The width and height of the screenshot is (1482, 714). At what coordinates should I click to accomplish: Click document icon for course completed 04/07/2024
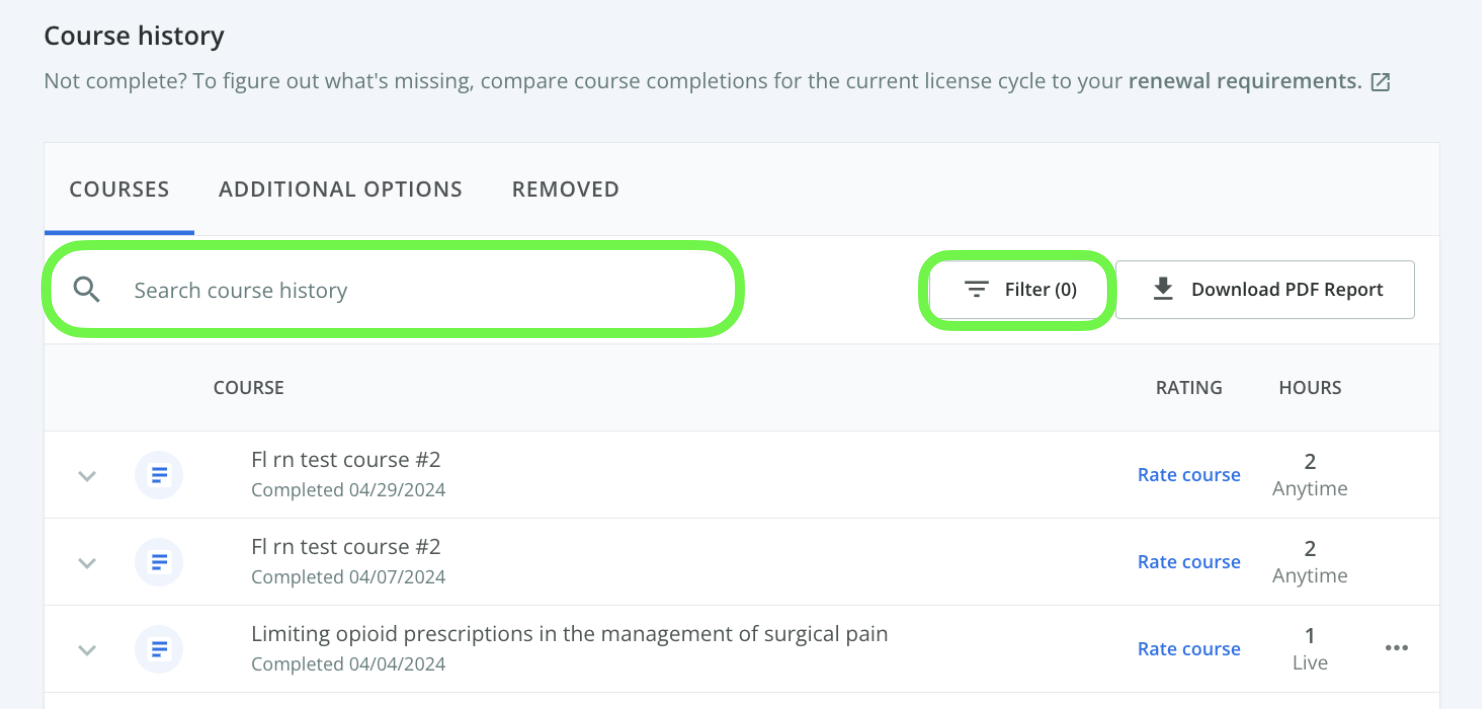pyautogui.click(x=159, y=562)
